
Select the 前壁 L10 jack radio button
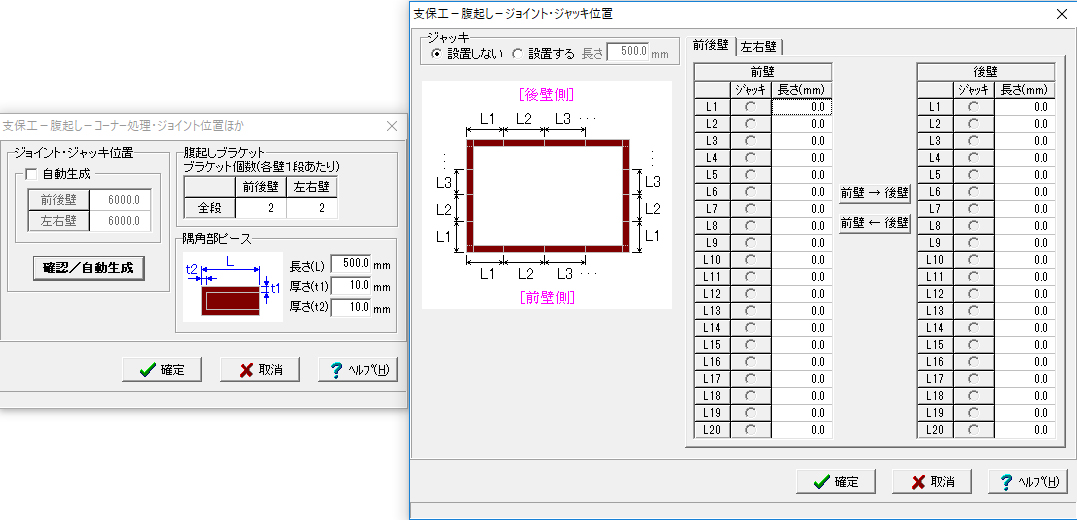click(750, 260)
